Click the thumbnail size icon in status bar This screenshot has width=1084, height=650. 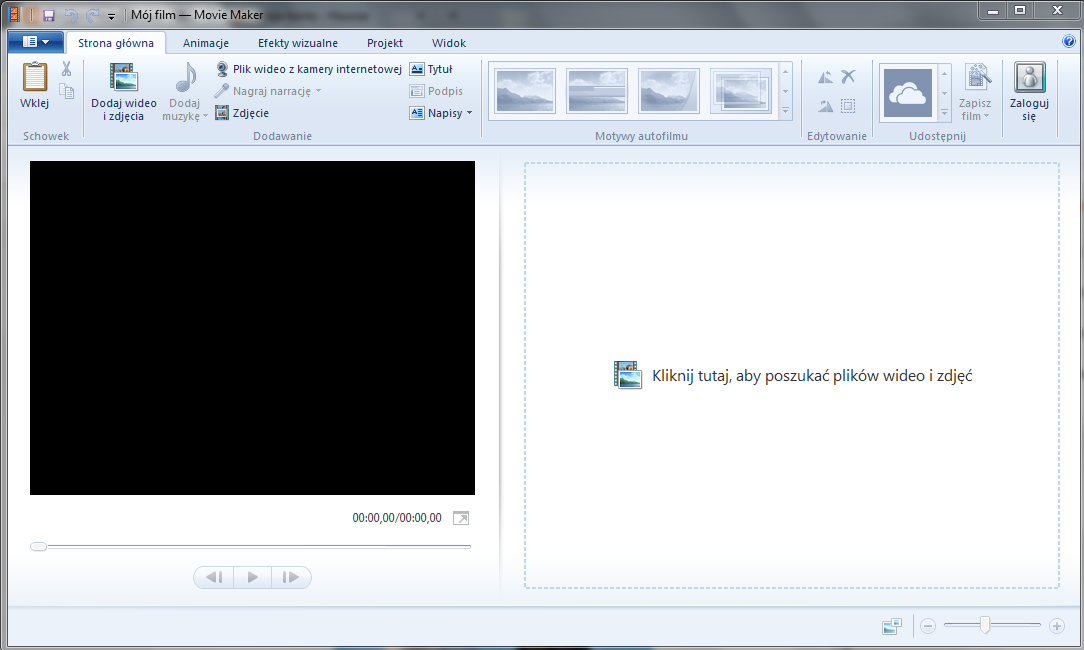pyautogui.click(x=892, y=626)
